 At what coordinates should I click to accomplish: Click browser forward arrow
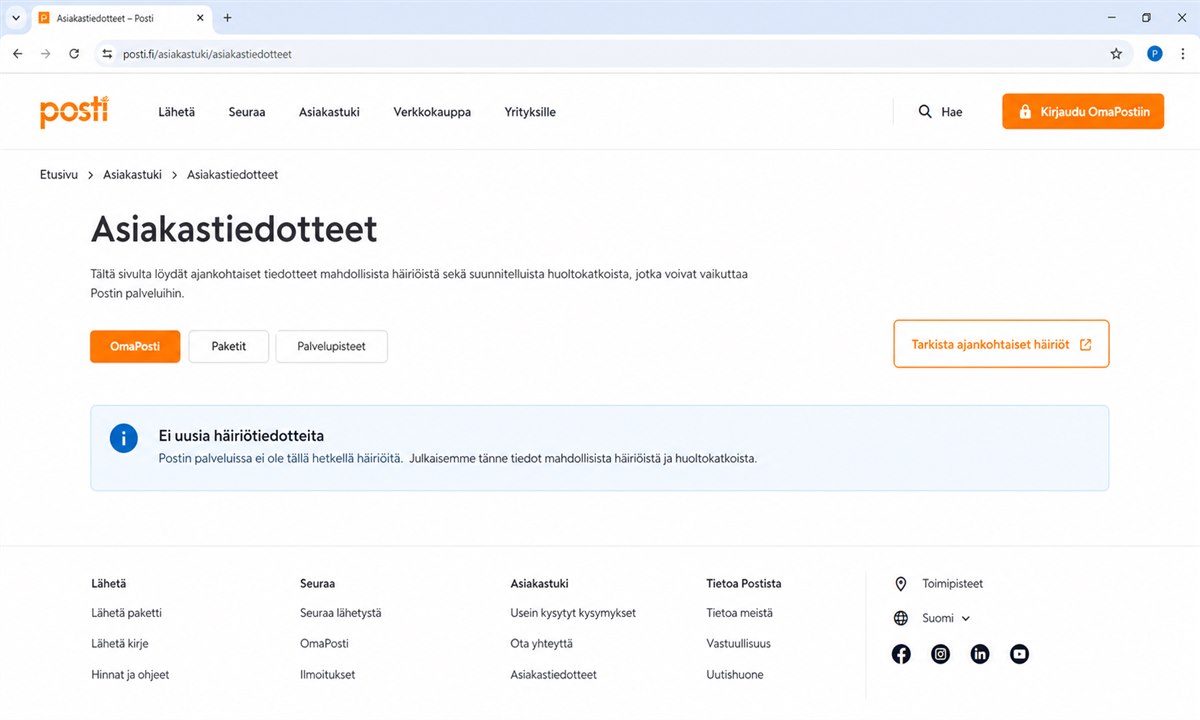click(45, 54)
